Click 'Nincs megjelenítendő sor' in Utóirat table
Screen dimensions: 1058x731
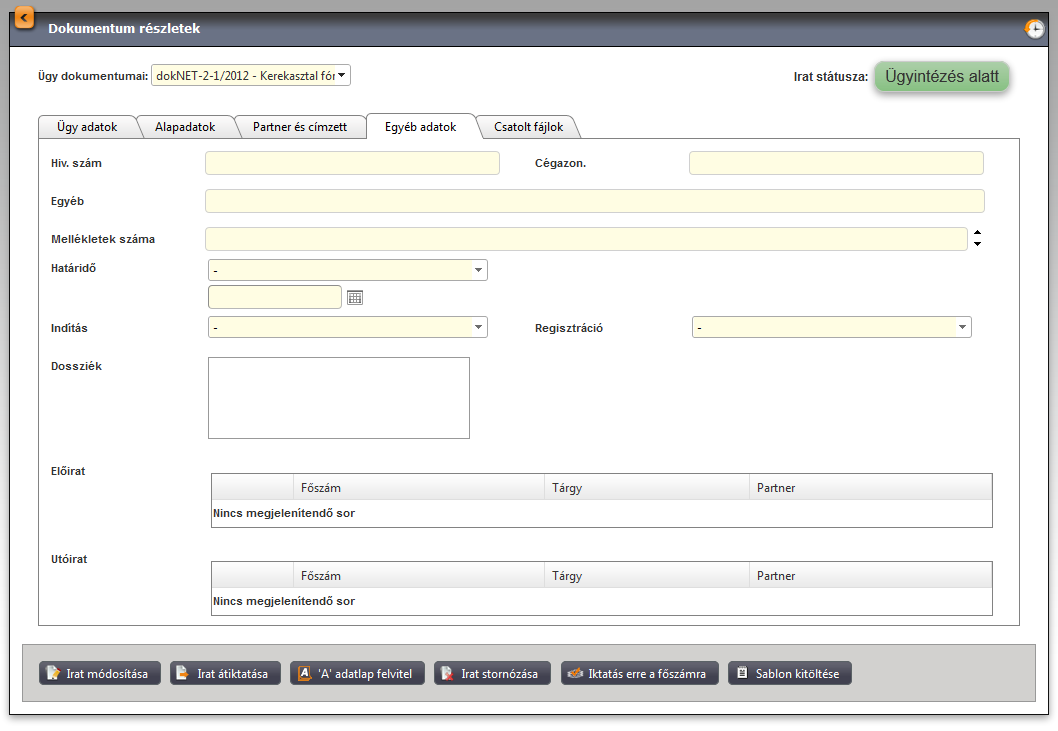pyautogui.click(x=284, y=601)
